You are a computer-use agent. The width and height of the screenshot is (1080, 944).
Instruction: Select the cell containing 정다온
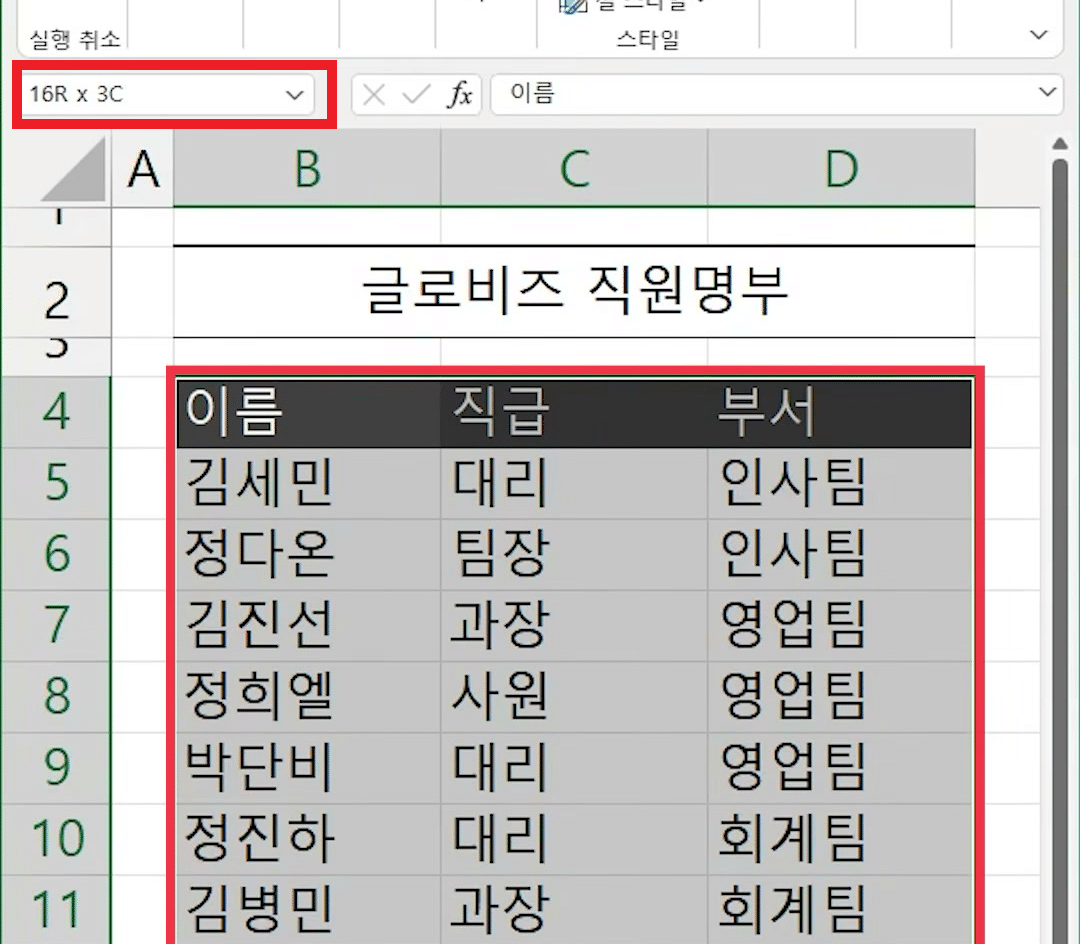(x=307, y=554)
